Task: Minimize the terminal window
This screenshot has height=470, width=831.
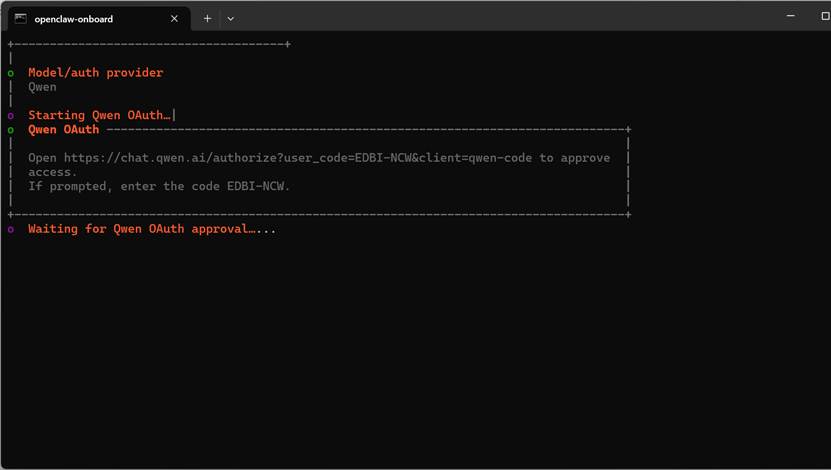Action: pos(790,16)
